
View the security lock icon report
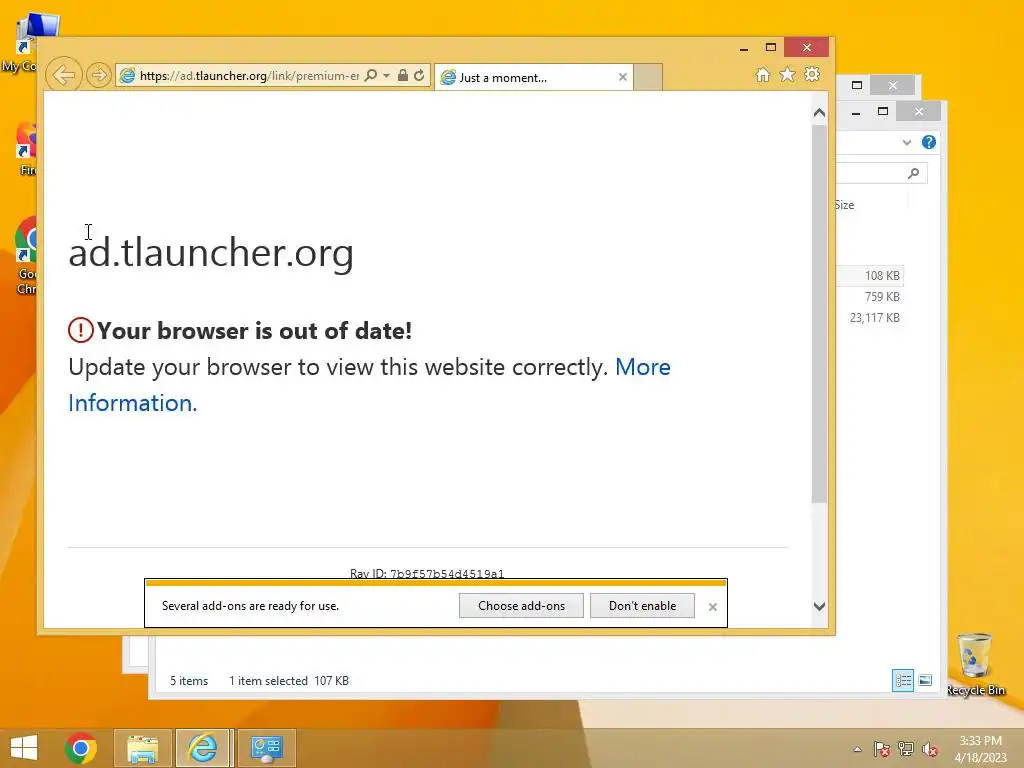[x=403, y=75]
